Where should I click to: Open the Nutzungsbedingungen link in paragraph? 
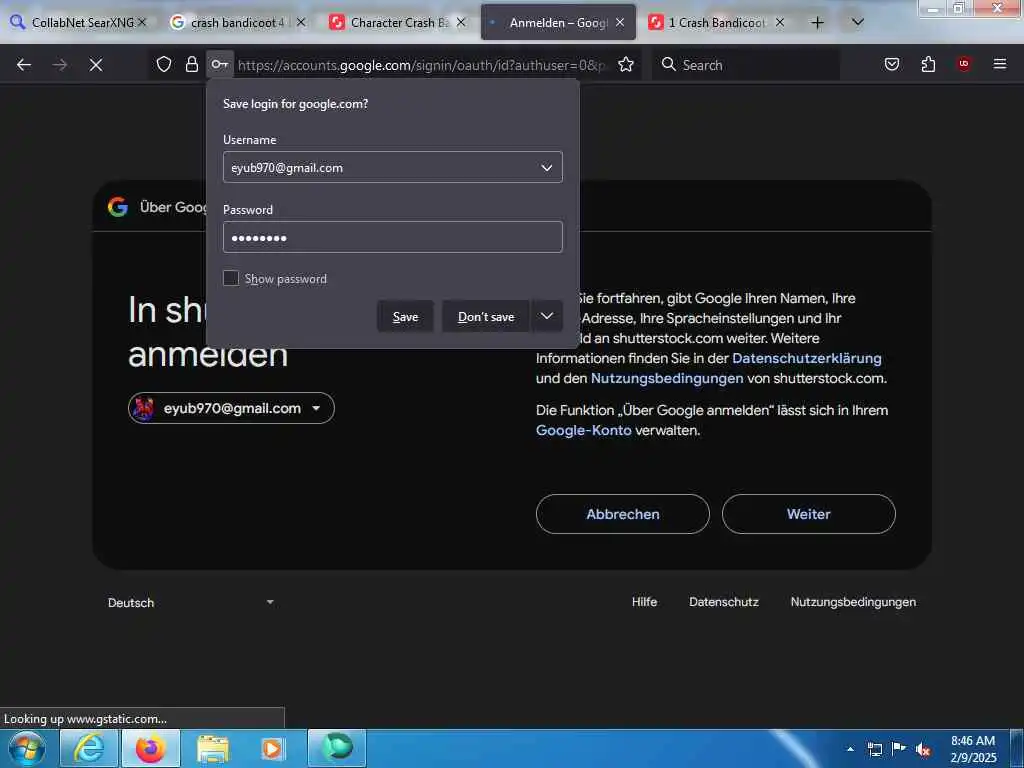[667, 378]
